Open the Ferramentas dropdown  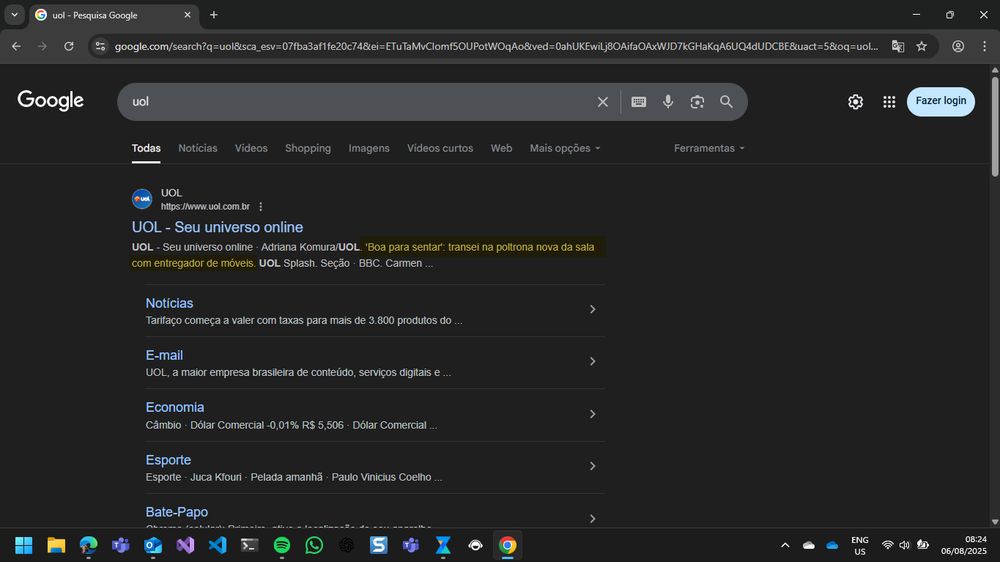[x=709, y=148]
